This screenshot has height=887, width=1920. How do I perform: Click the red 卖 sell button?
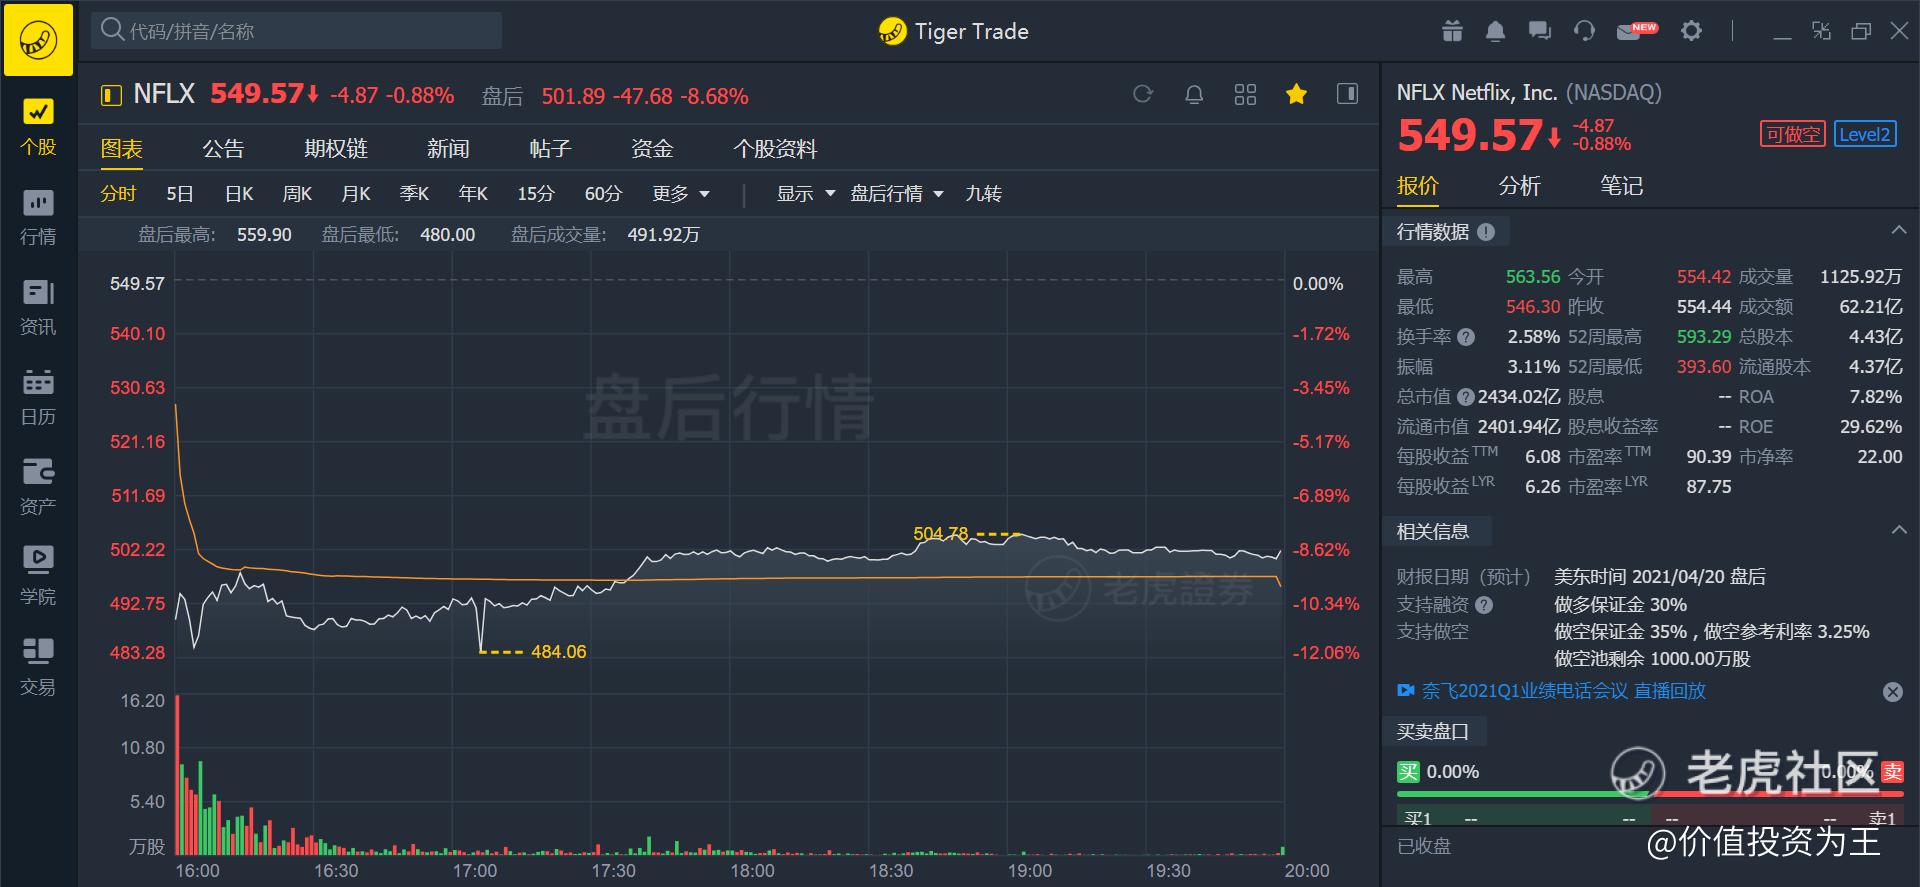tap(1893, 772)
